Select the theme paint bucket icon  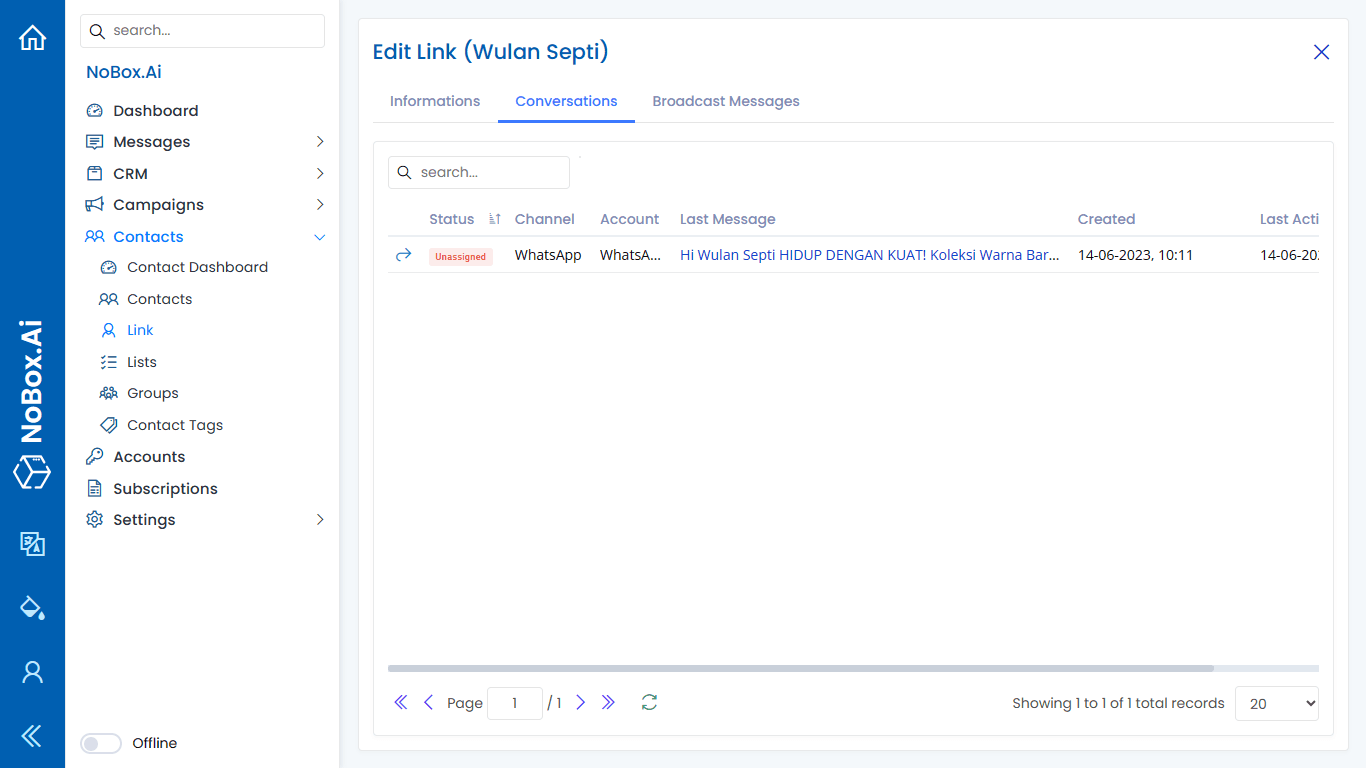(x=32, y=607)
